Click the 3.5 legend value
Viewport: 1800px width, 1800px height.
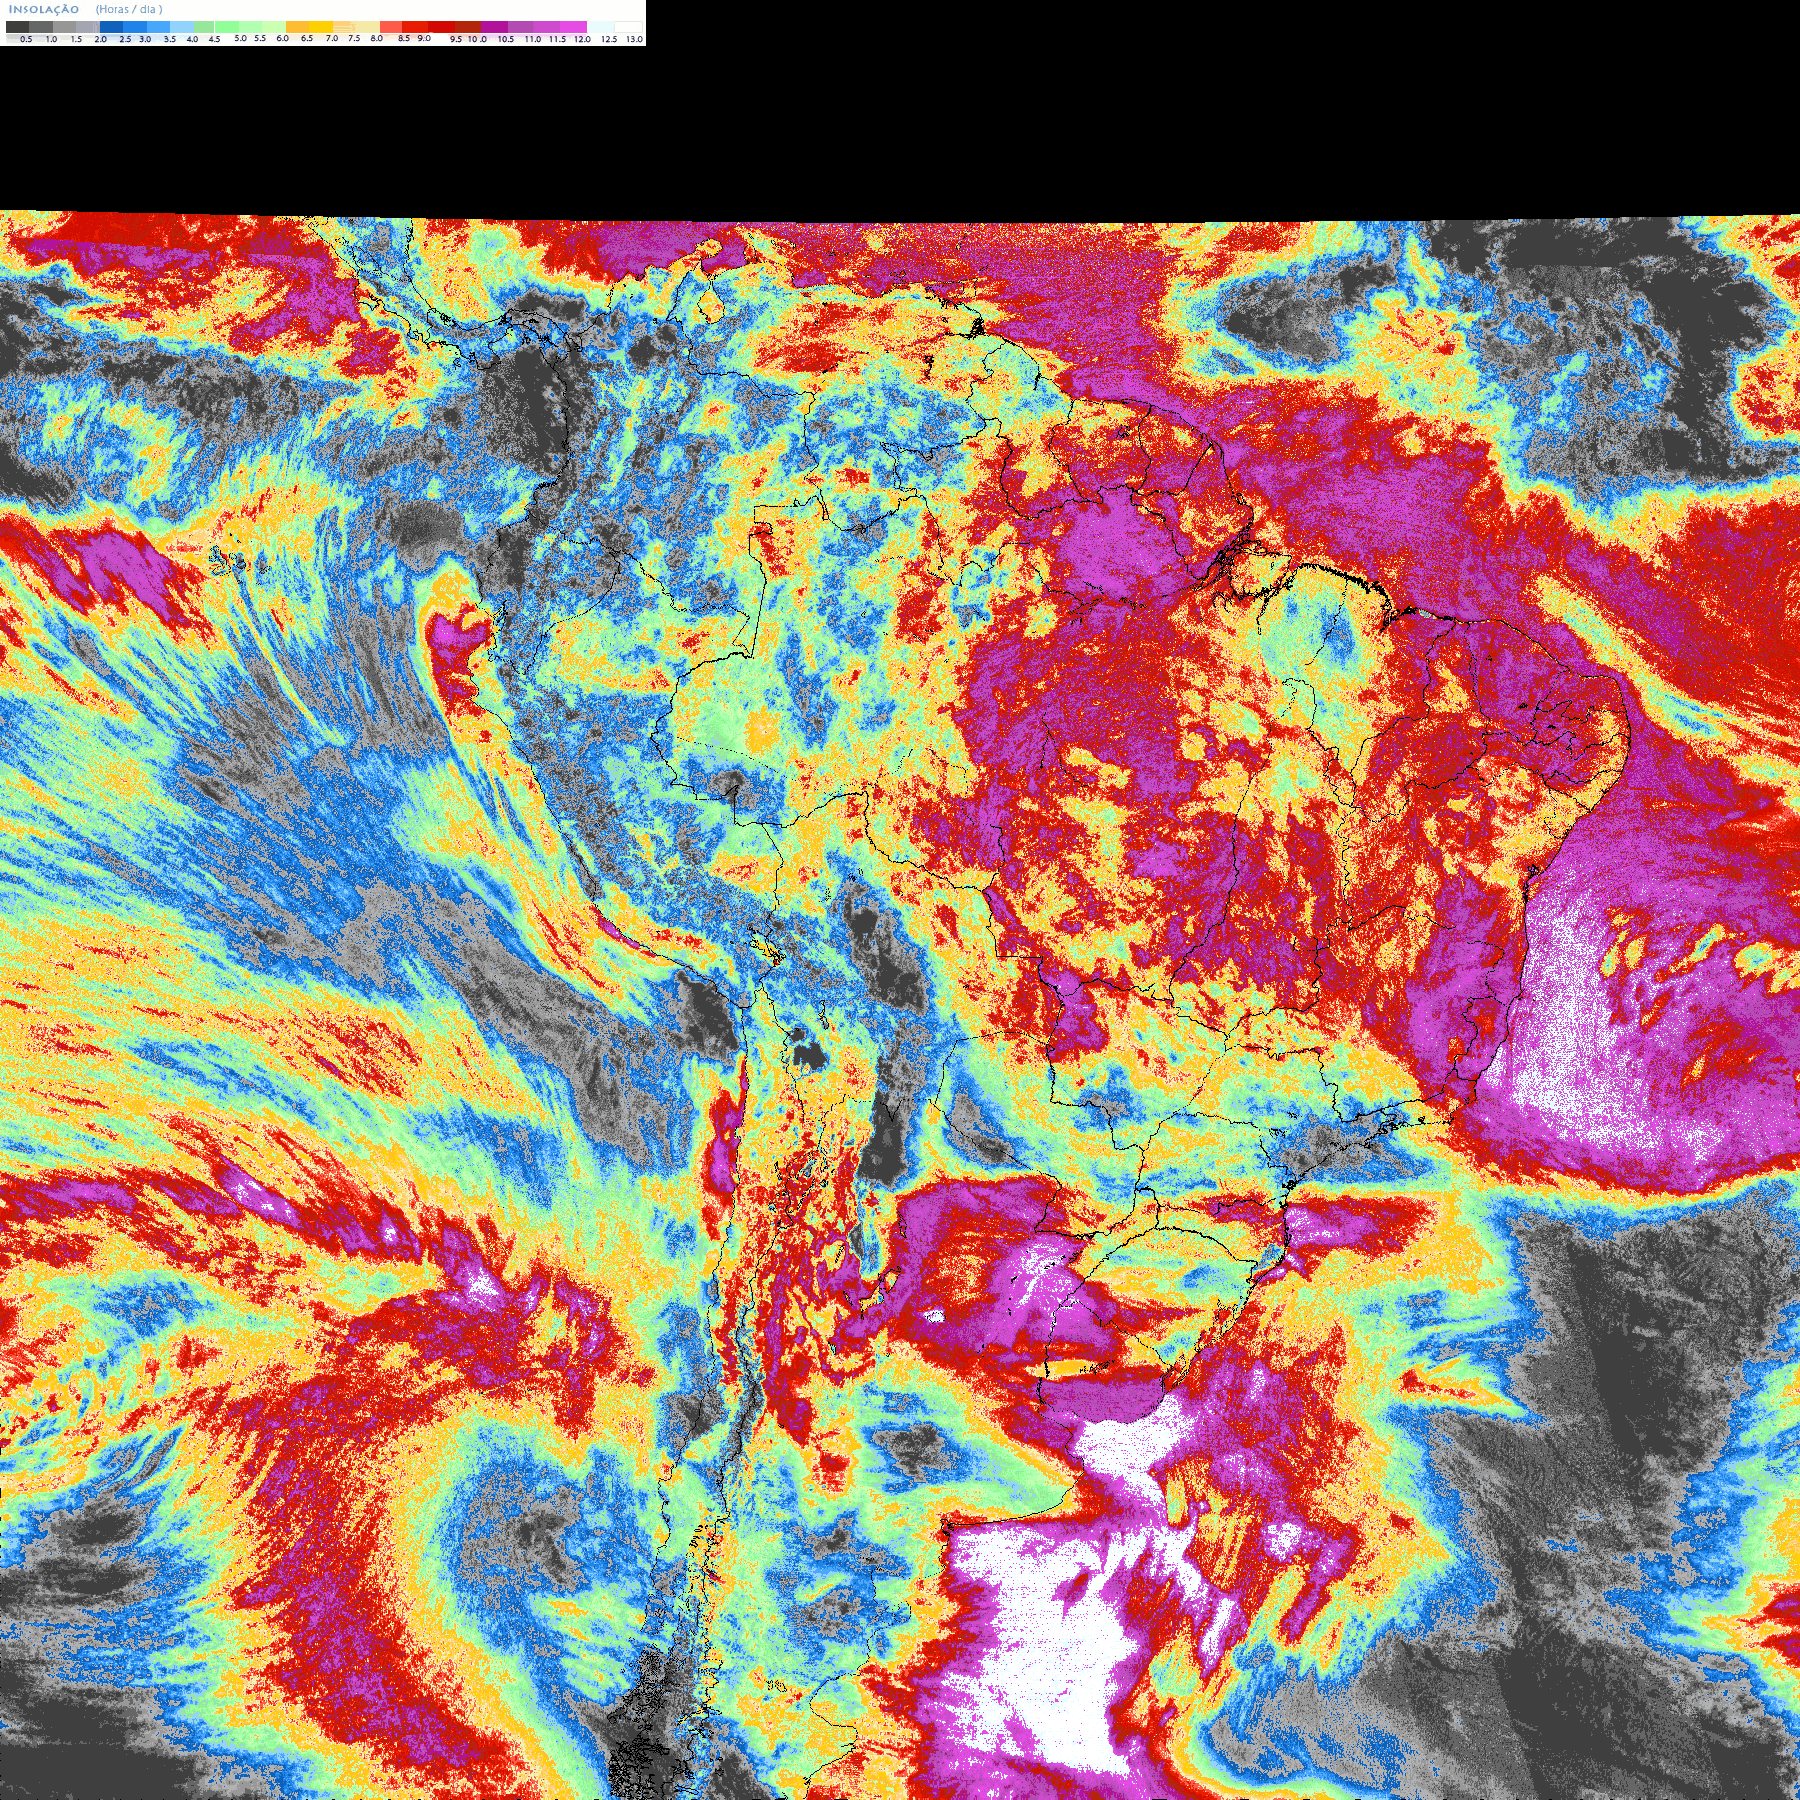tap(170, 39)
